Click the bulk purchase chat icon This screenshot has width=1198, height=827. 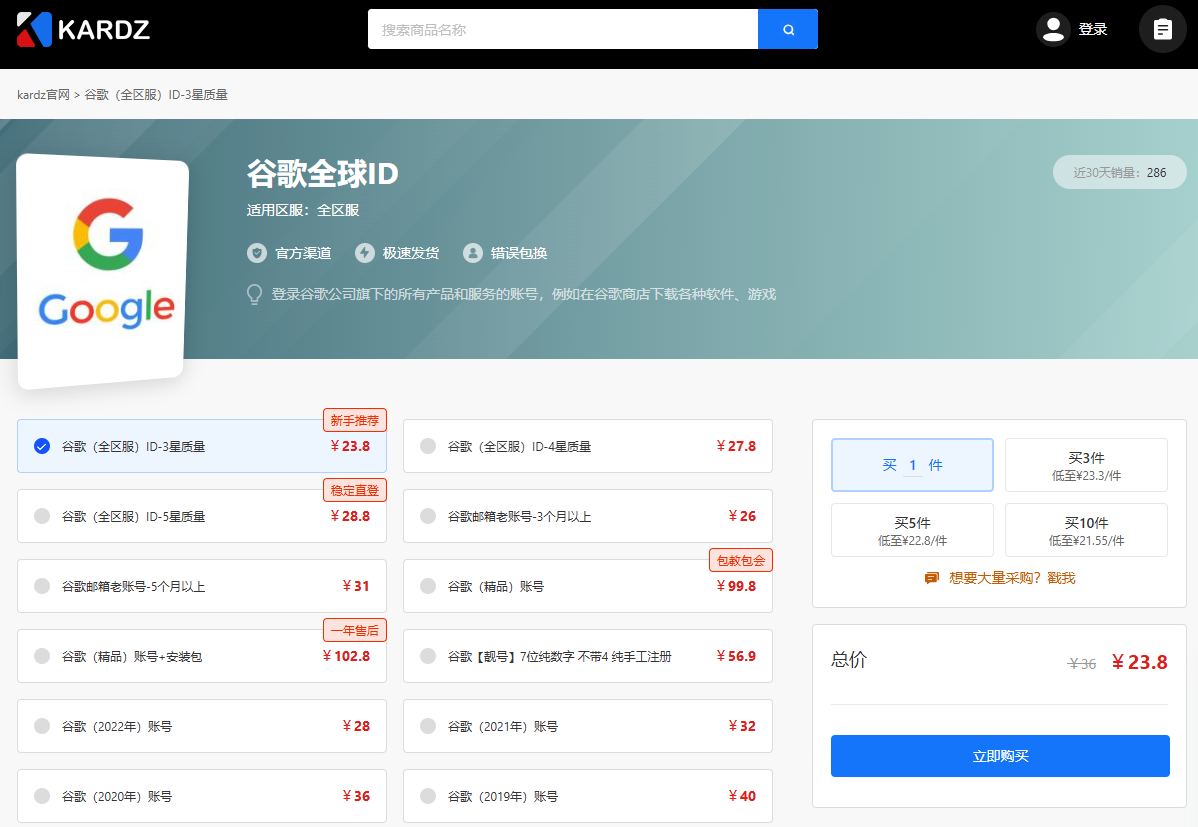[x=931, y=578]
